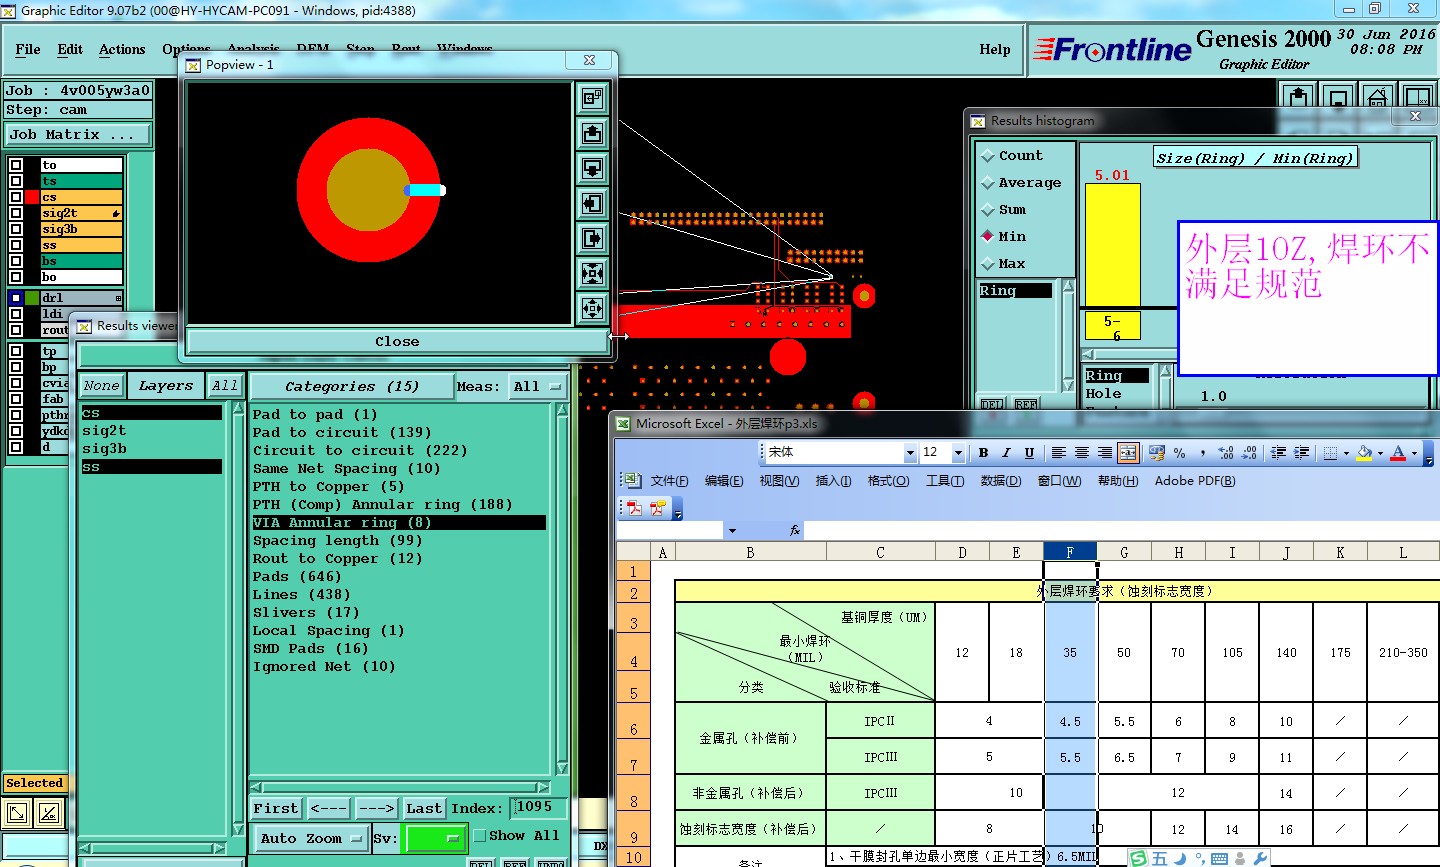Toggle the checkbox for layer ts
The width and height of the screenshot is (1440, 867).
tap(16, 181)
